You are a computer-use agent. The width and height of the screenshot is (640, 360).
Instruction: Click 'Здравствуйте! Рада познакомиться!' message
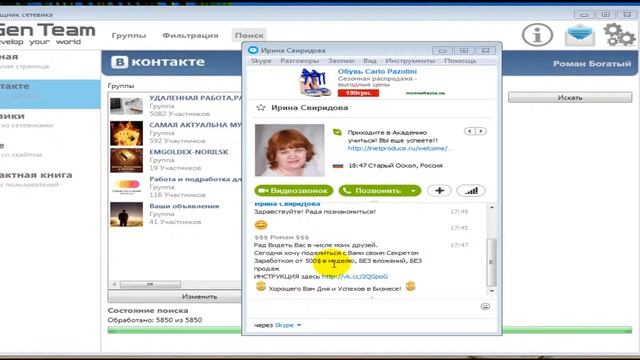click(315, 212)
